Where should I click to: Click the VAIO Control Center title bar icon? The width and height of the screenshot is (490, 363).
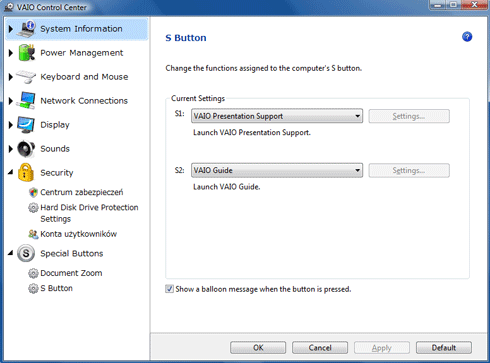[x=9, y=7]
